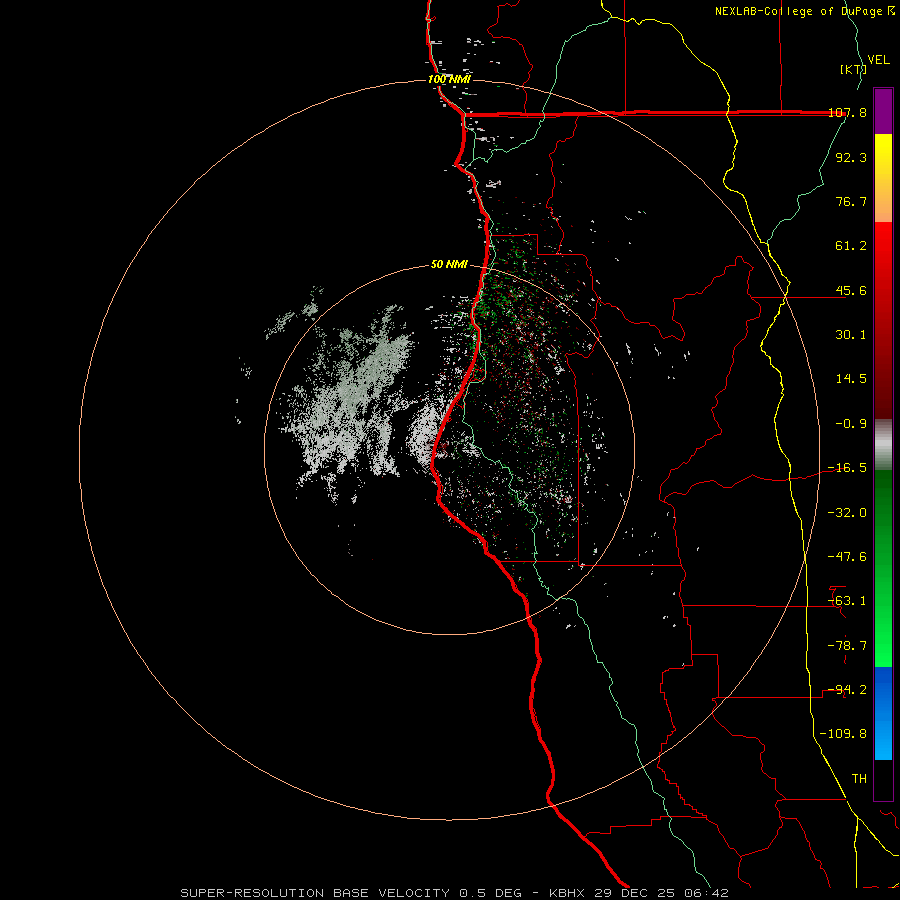This screenshot has width=900, height=900.
Task: Click the 06:42 timestamp in caption
Action: 707,893
